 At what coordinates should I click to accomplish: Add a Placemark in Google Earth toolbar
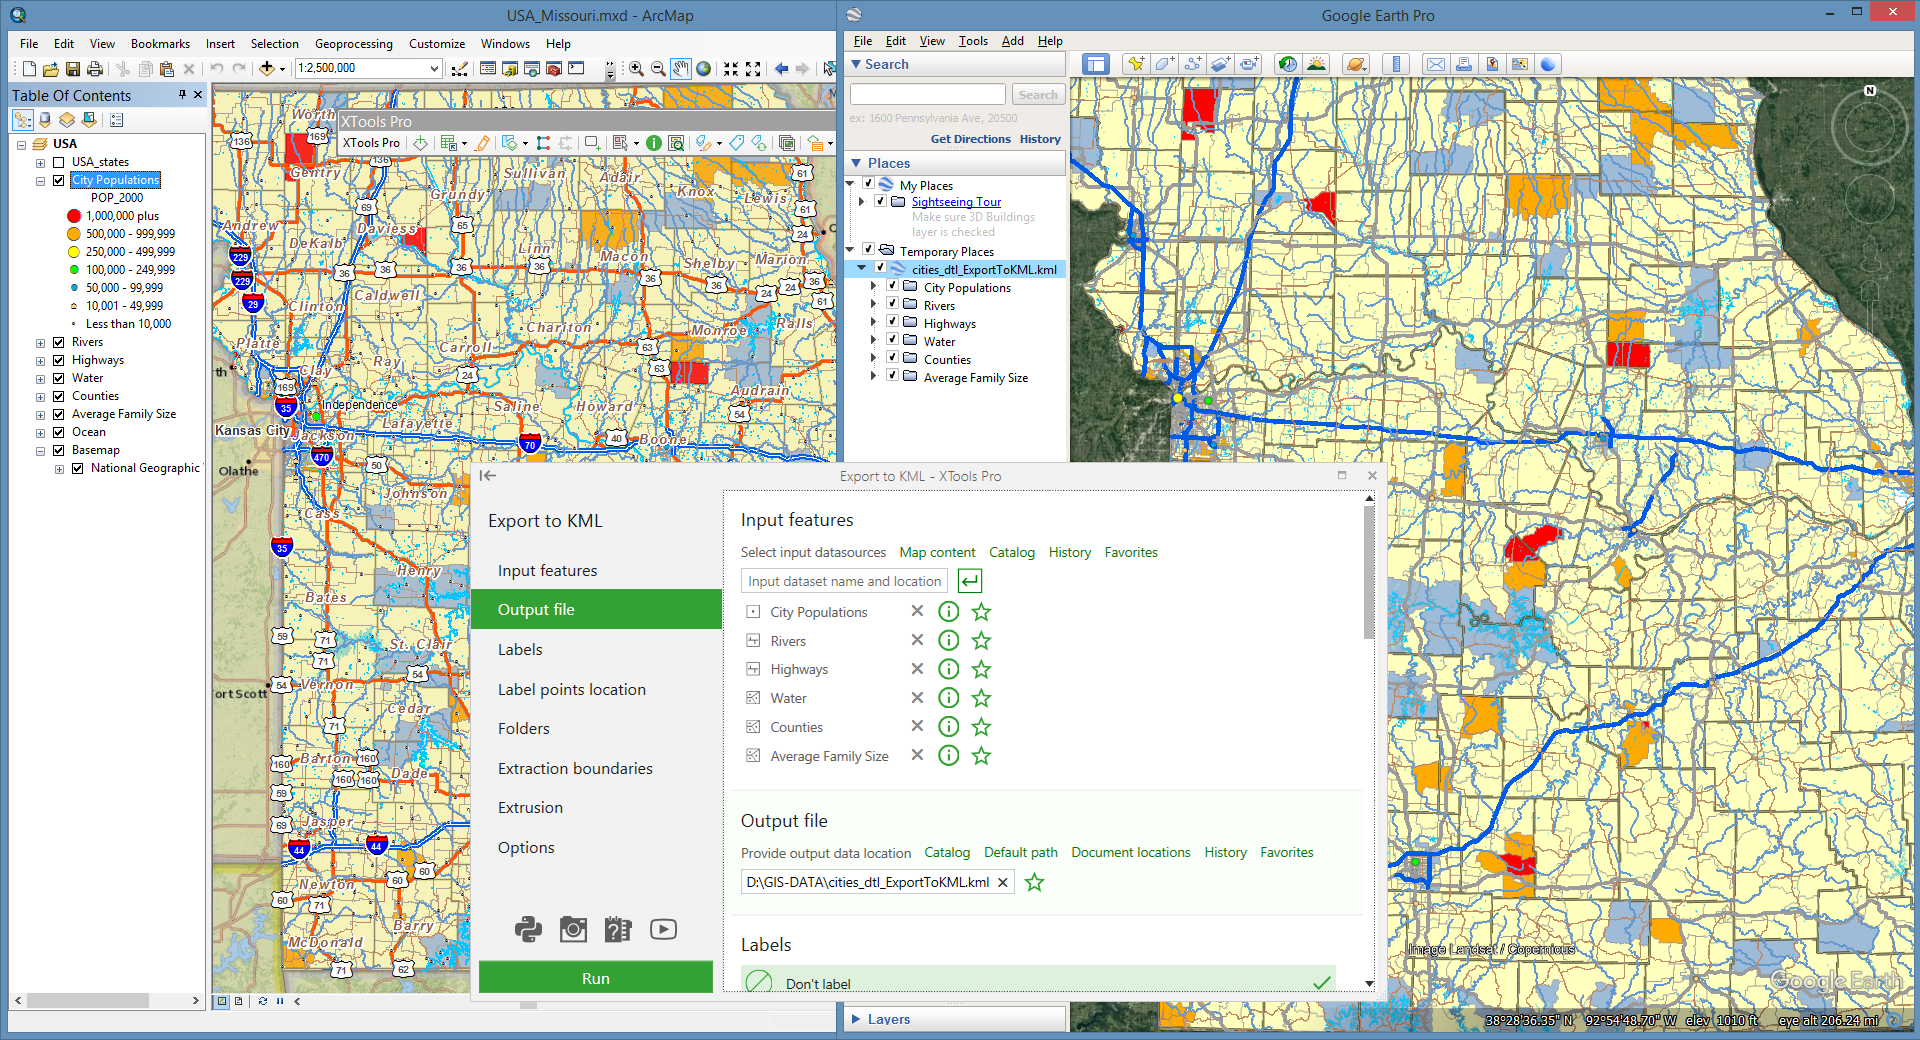[1135, 64]
